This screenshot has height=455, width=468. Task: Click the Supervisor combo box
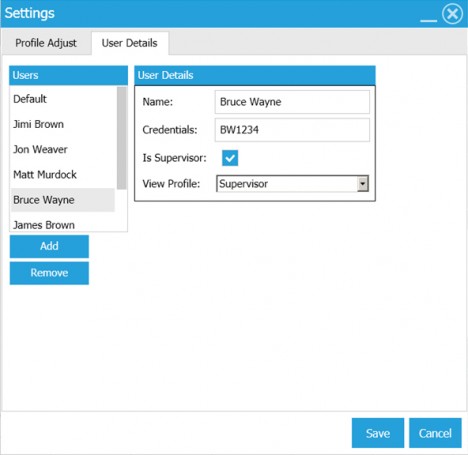292,184
